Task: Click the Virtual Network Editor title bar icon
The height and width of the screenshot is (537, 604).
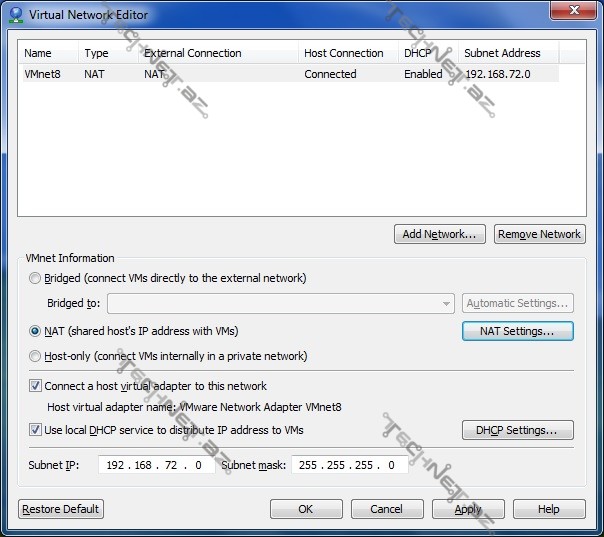Action: point(16,15)
